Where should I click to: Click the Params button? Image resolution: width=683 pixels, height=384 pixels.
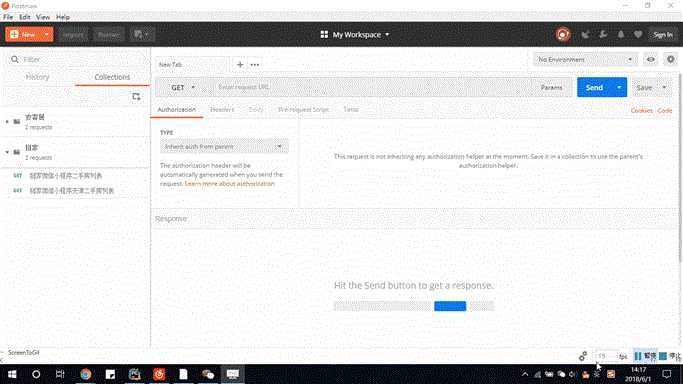[551, 88]
